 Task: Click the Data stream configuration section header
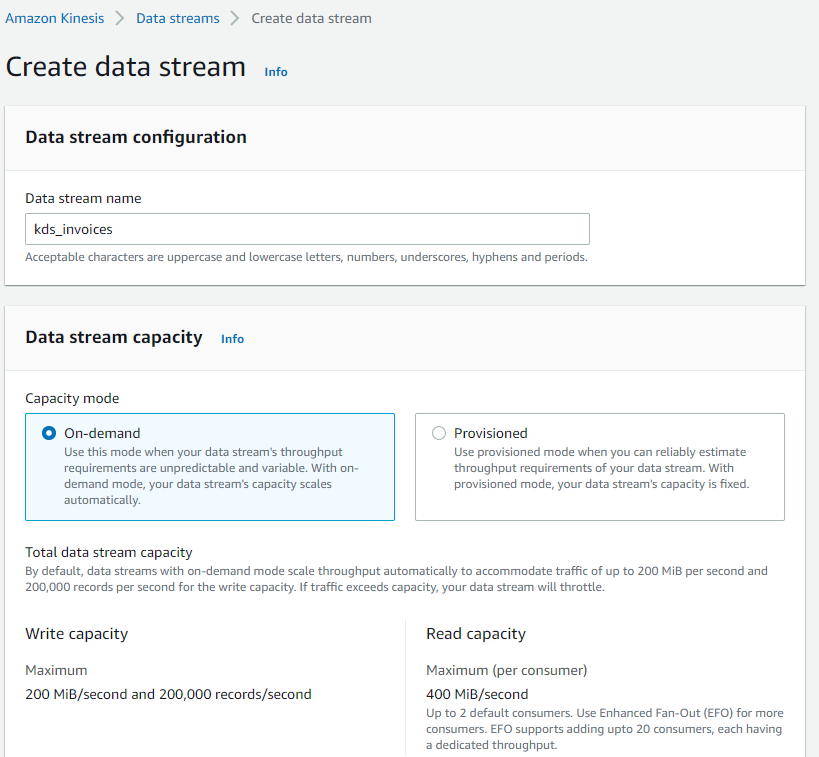point(136,137)
